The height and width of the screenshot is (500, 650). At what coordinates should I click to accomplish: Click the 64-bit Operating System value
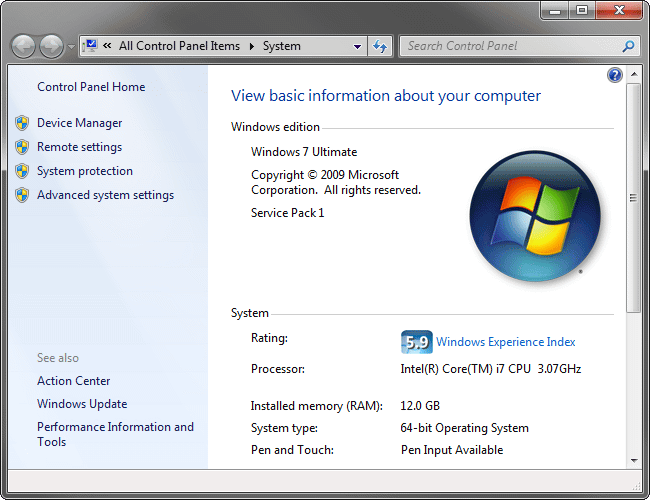click(x=465, y=428)
